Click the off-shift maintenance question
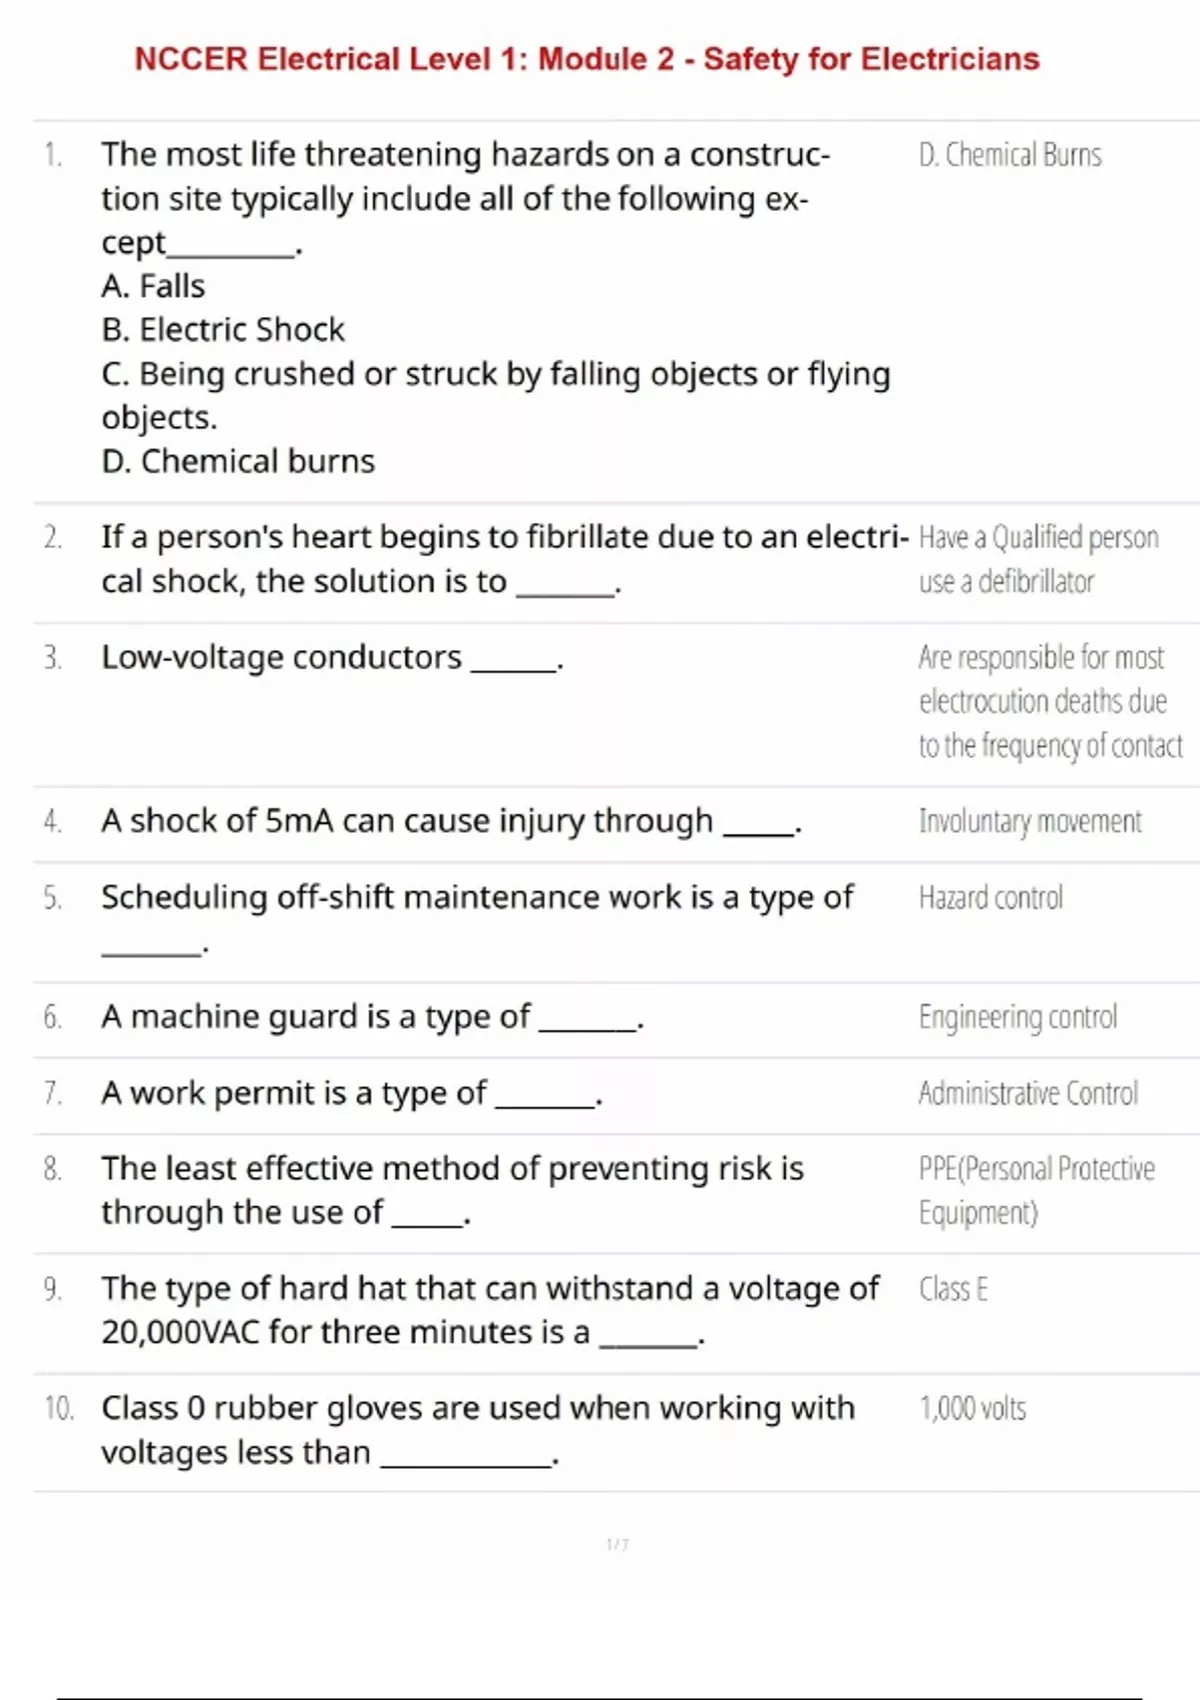1200x1700 pixels. (x=477, y=897)
